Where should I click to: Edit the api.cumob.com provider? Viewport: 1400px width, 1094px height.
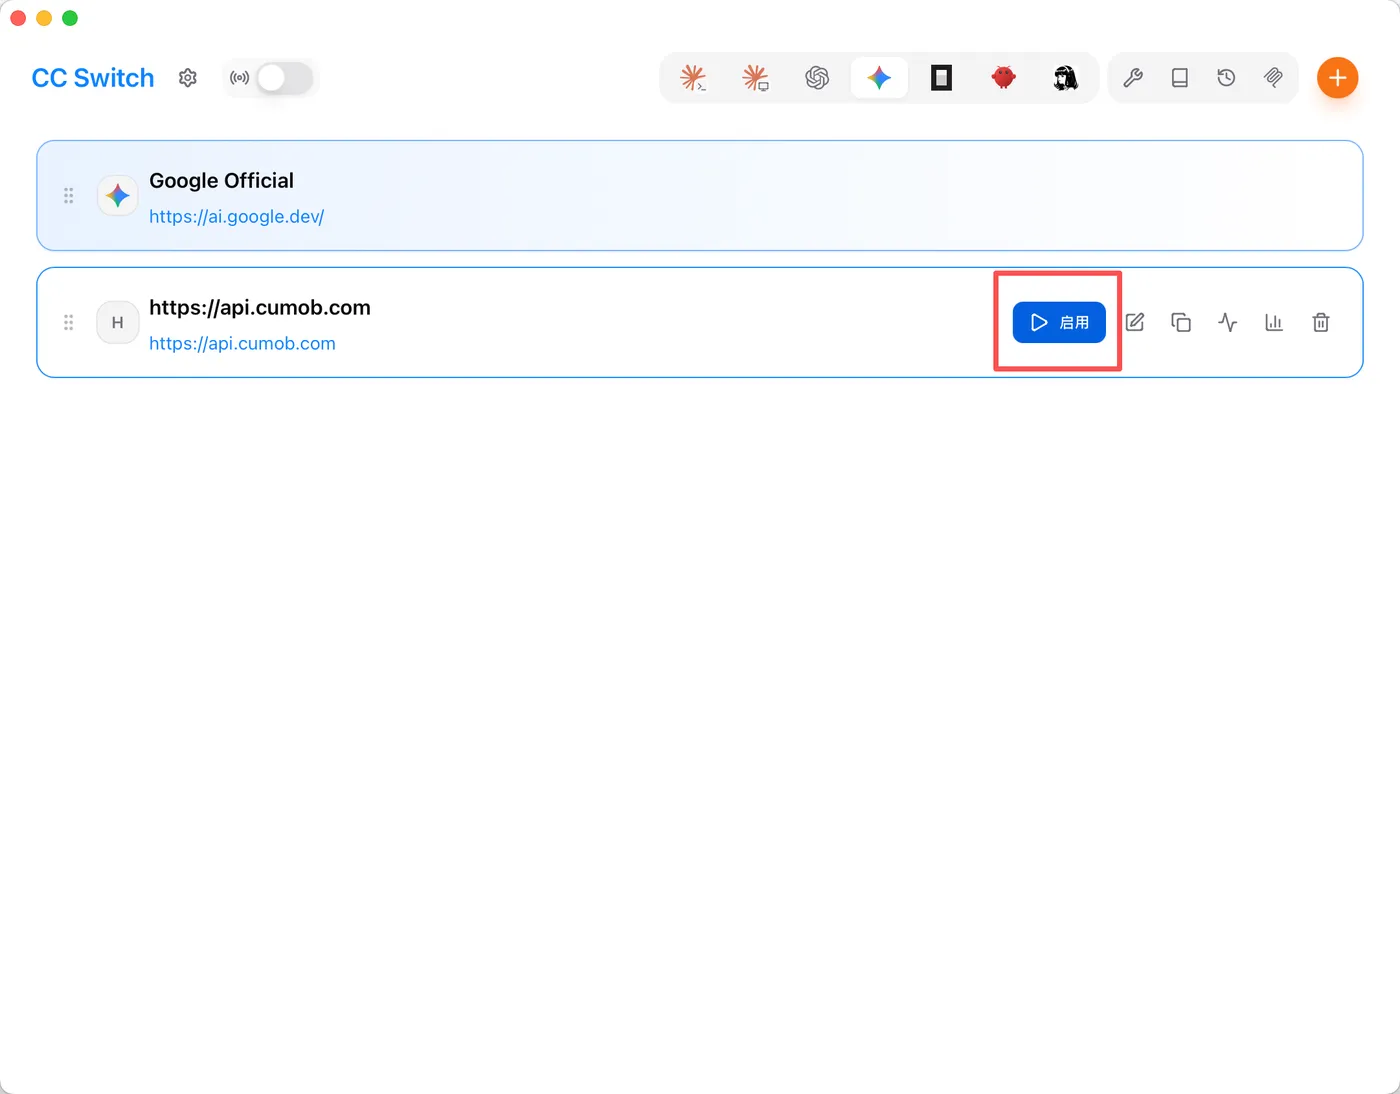[x=1135, y=322]
